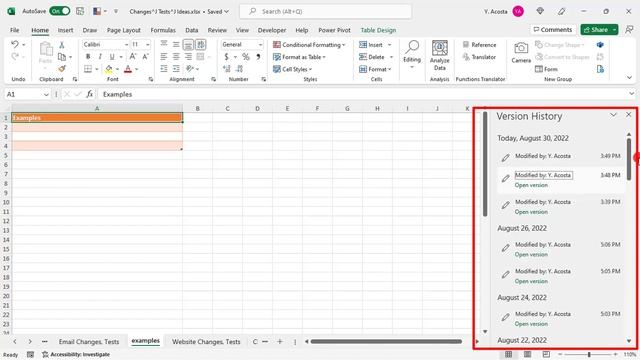Screen dimensions: 640x360
Task: Toggle AutoSave switch
Action: tap(60, 11)
